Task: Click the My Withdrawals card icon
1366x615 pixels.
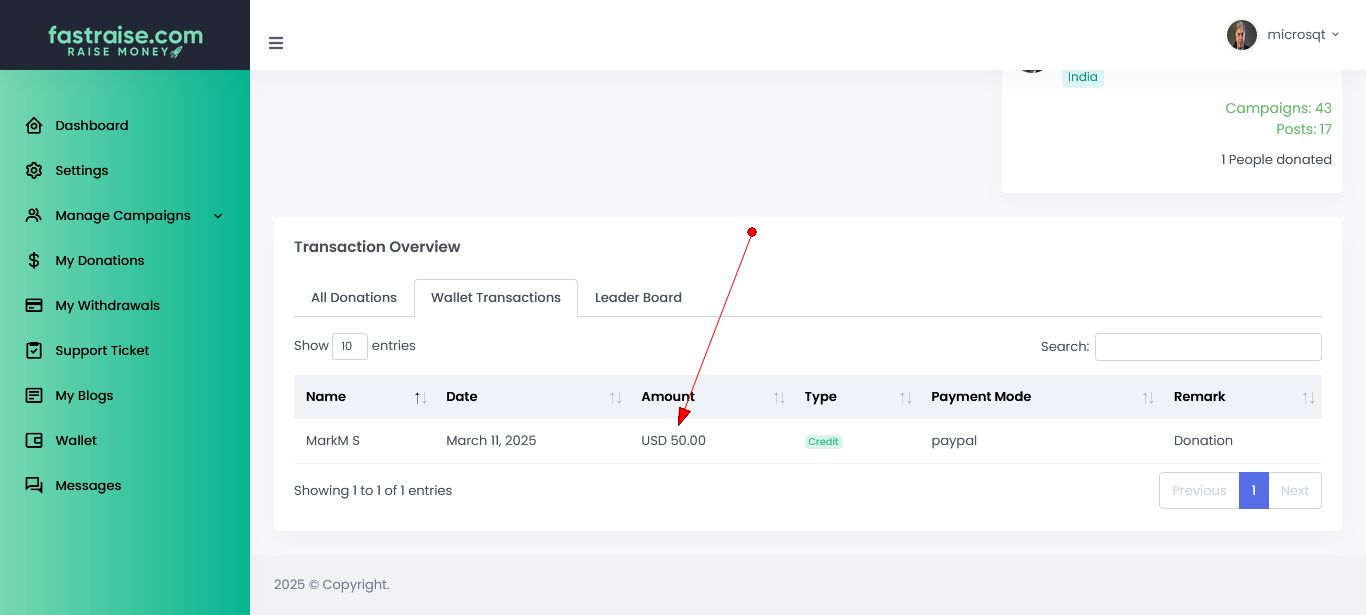Action: point(34,306)
